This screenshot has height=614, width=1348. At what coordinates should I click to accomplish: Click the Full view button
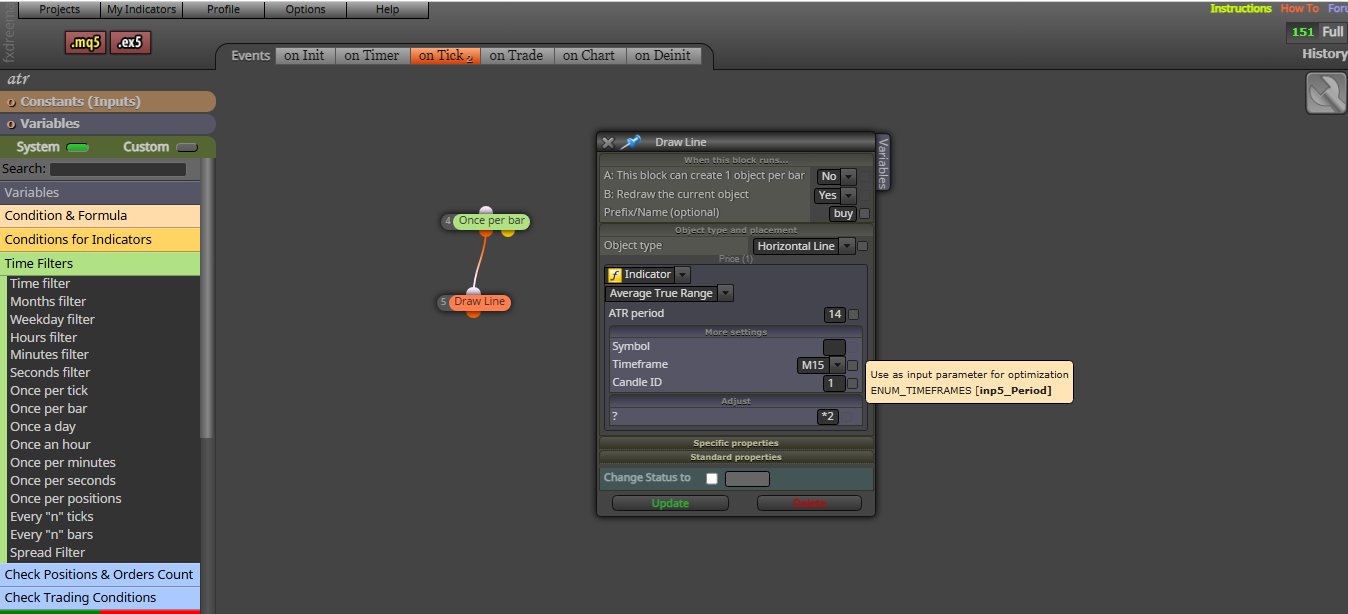[1333, 32]
